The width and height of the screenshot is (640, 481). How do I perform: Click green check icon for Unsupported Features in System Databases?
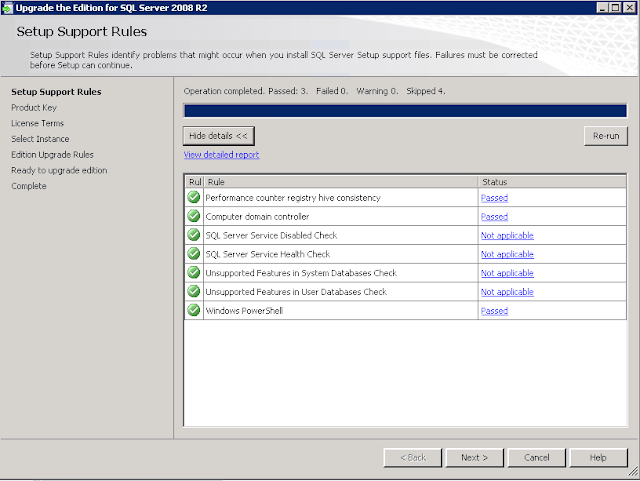[x=193, y=272]
